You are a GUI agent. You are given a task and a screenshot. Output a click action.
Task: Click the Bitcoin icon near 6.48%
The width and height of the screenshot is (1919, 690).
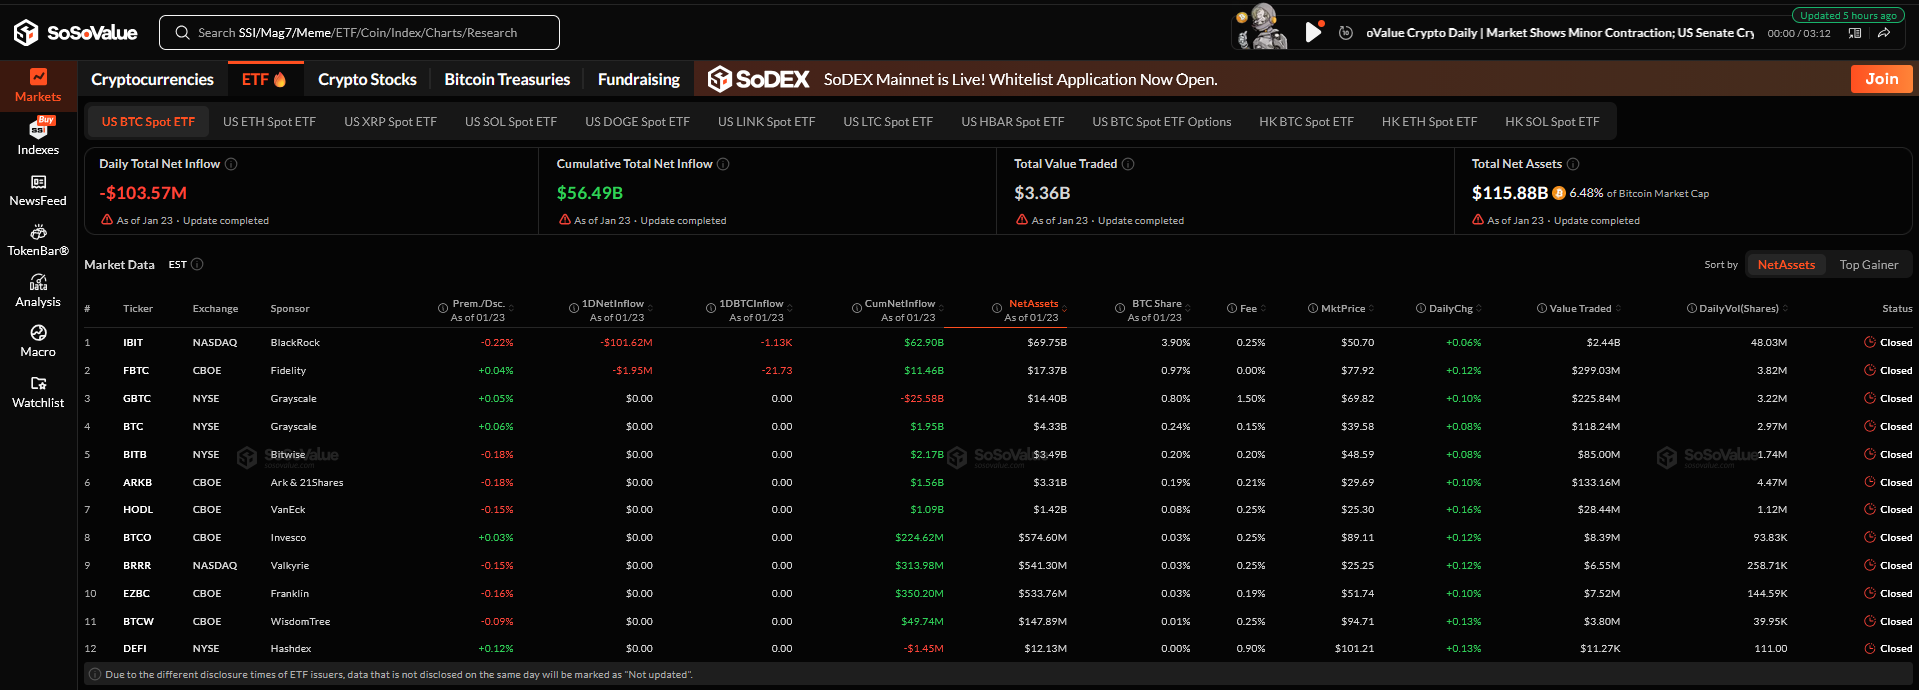(x=1559, y=193)
